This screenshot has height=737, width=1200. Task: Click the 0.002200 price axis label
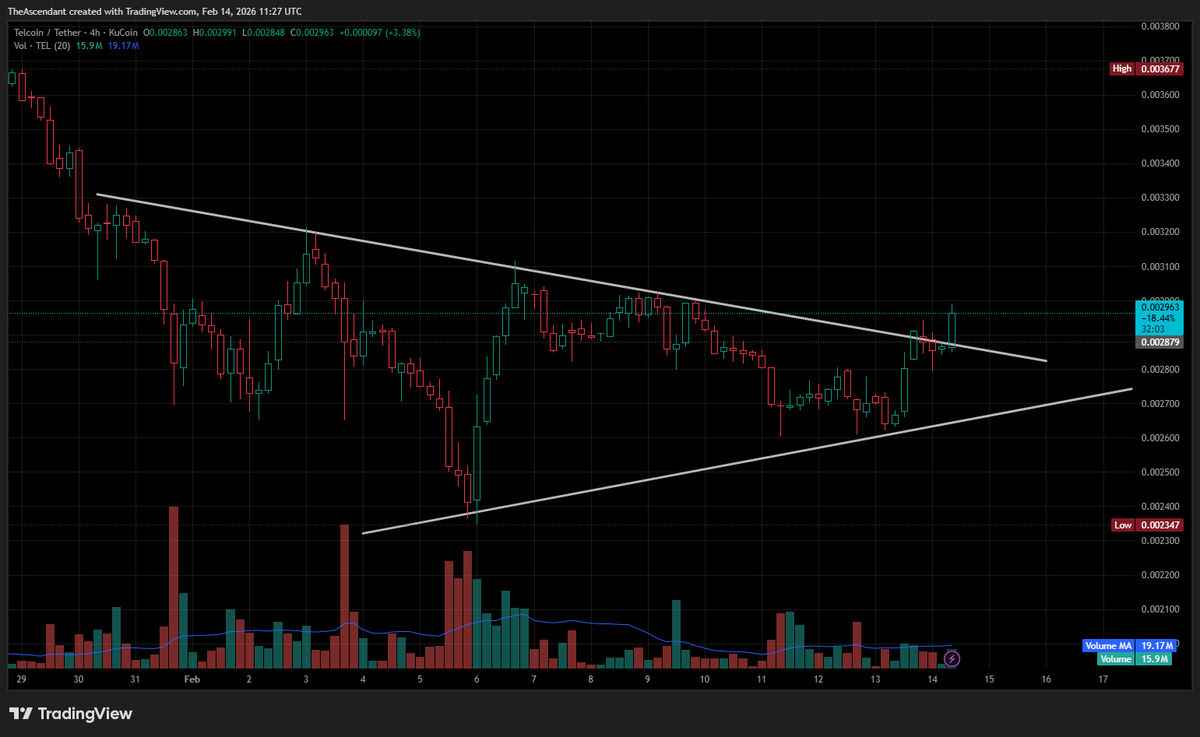point(1159,576)
